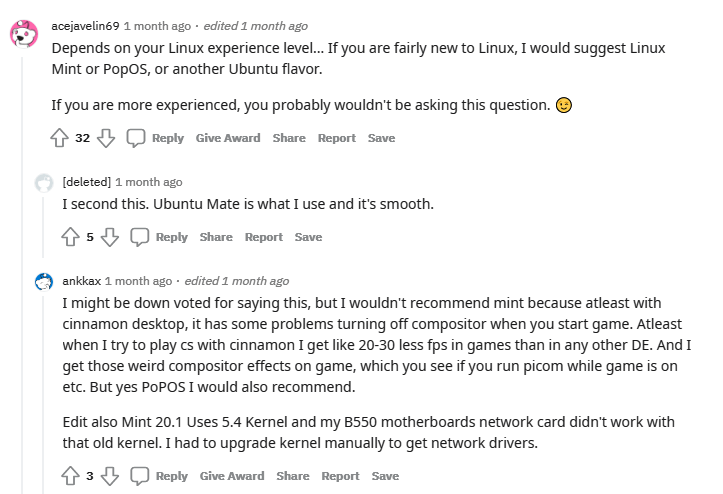The image size is (723, 494).
Task: Save ankkax's comment
Action: pyautogui.click(x=385, y=476)
